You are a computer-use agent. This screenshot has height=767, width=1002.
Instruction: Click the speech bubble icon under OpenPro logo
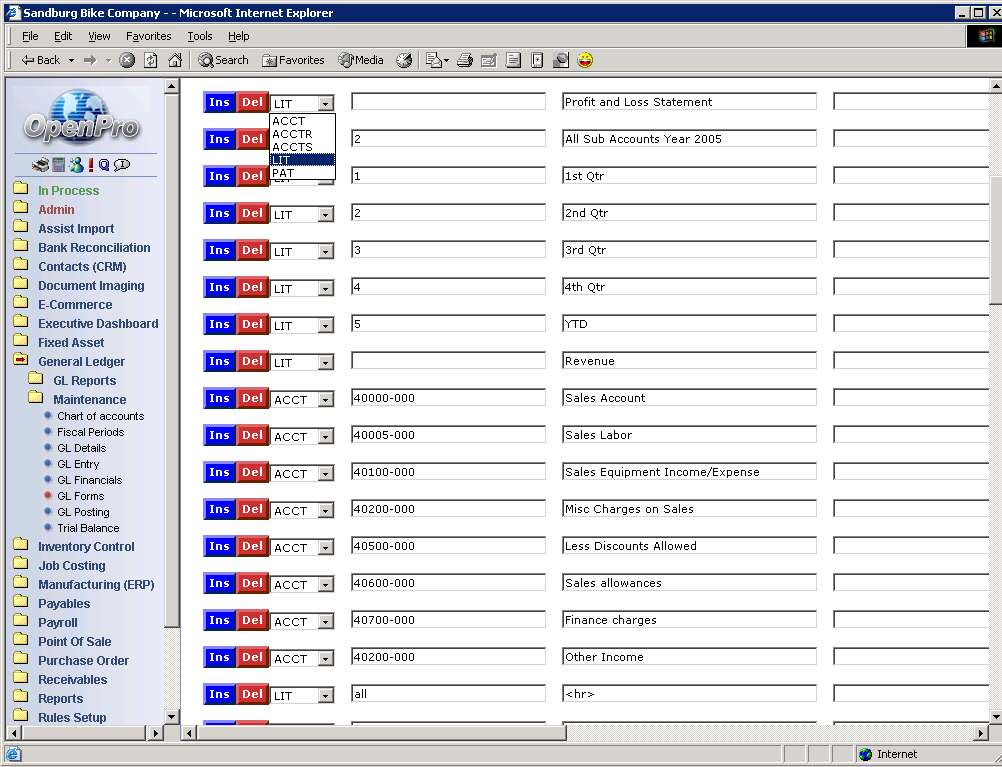[x=122, y=165]
